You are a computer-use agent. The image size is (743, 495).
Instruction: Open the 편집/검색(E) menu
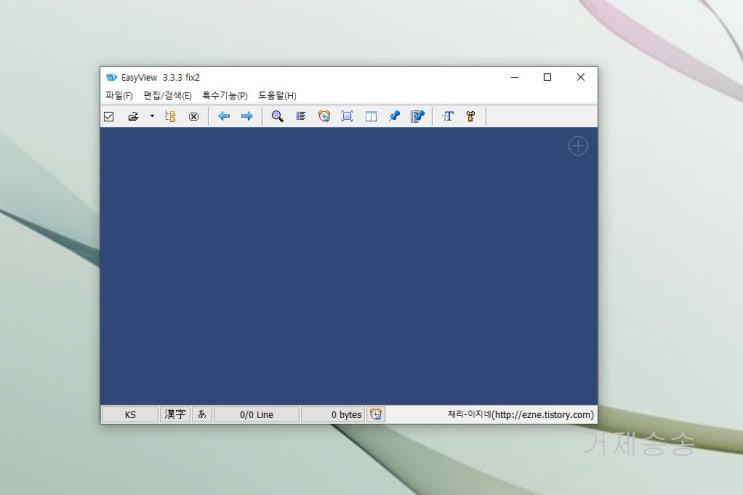[167, 96]
